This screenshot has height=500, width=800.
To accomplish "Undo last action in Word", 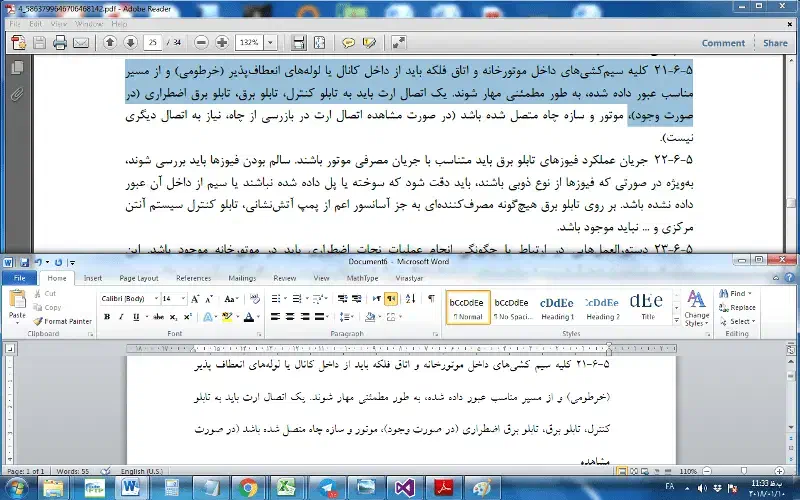I will point(38,263).
